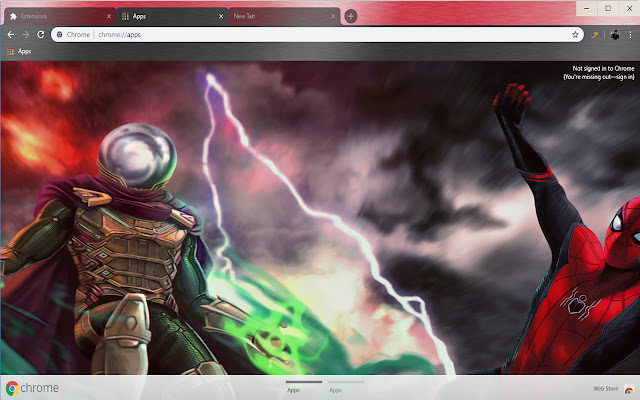The height and width of the screenshot is (400, 640).
Task: Close the New Tab tab
Action: [x=333, y=16]
